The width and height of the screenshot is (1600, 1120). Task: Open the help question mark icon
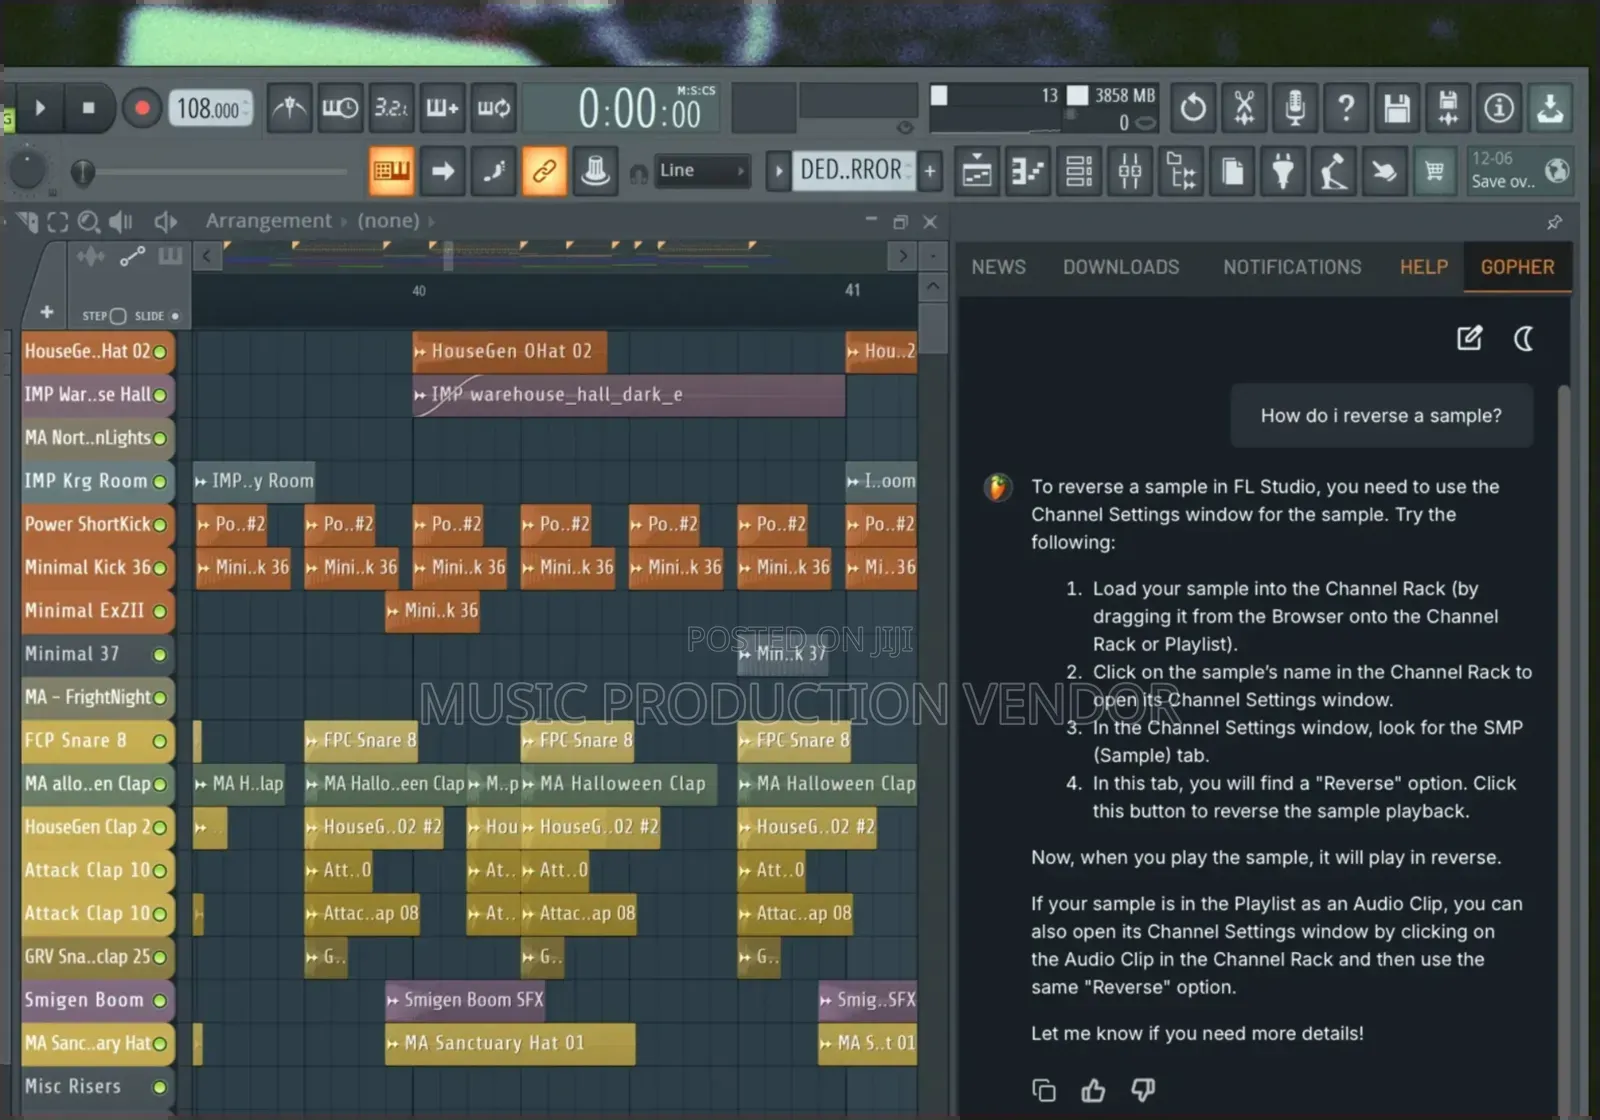tap(1346, 108)
